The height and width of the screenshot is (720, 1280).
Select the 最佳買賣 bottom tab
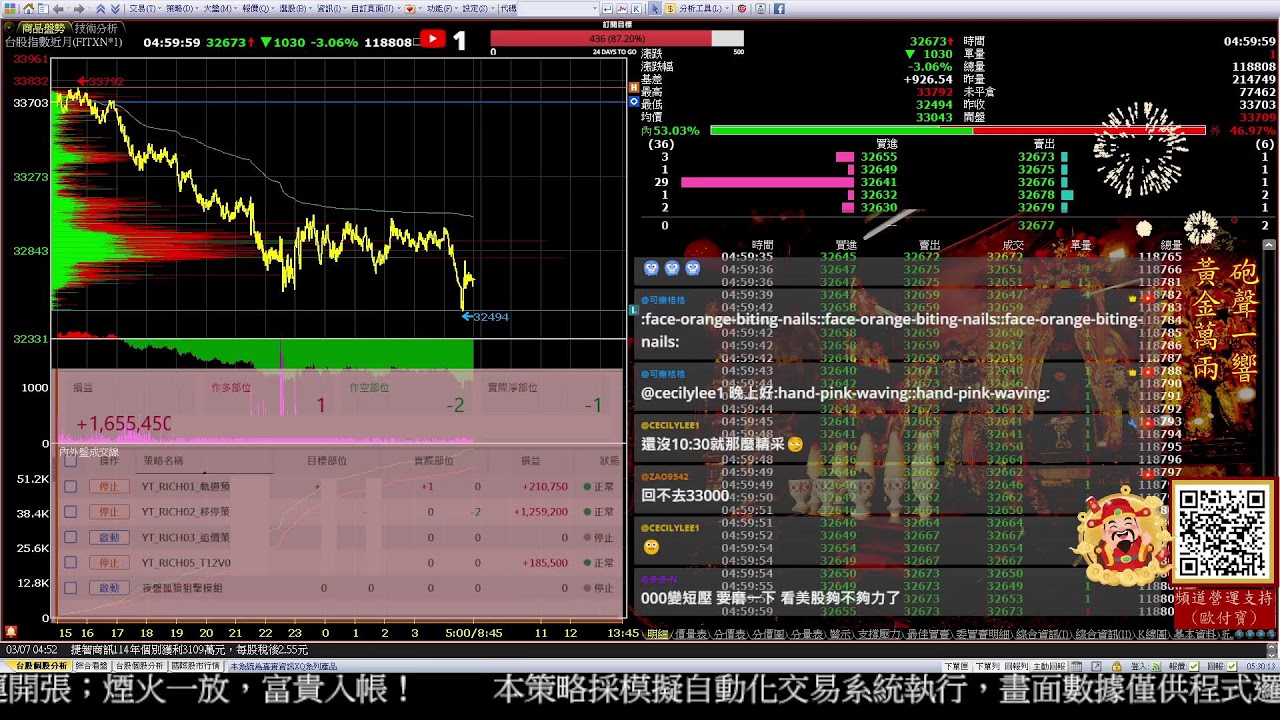coord(928,634)
